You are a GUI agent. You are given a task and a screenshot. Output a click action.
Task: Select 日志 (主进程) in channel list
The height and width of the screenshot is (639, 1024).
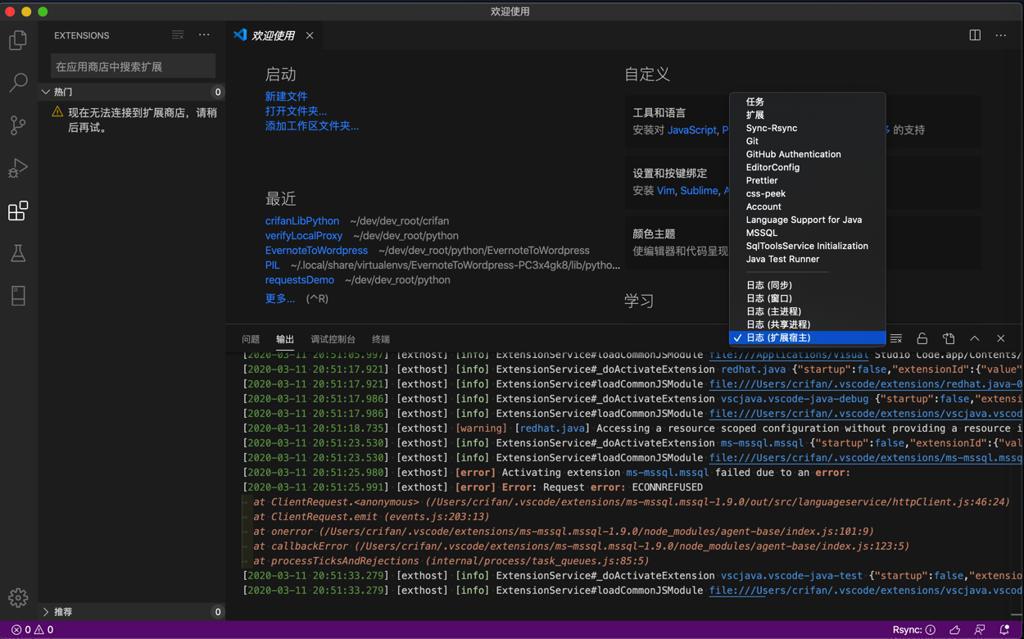pos(807,312)
